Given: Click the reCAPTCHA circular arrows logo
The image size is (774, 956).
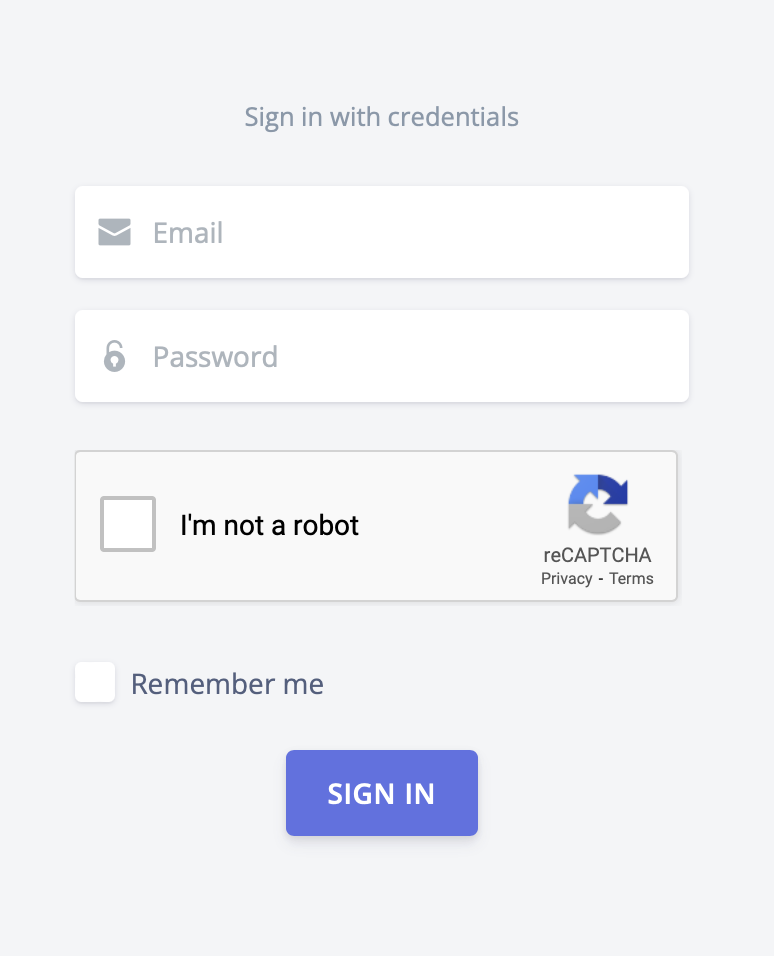Looking at the screenshot, I should [x=598, y=504].
